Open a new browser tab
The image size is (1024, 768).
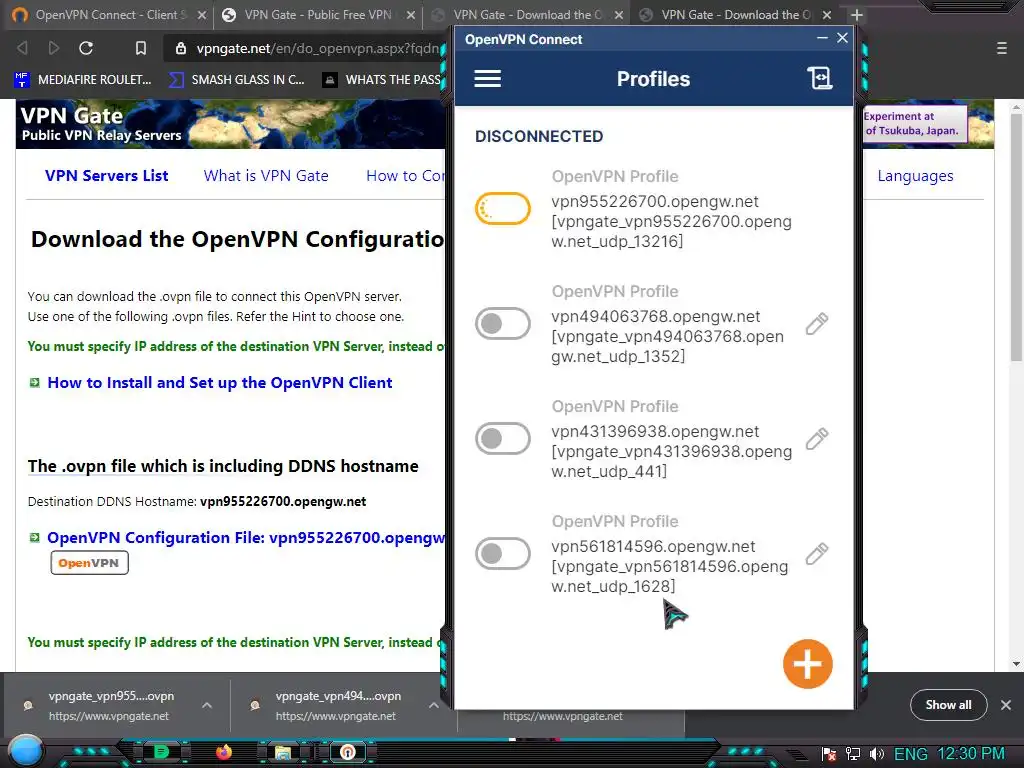pyautogui.click(x=857, y=15)
